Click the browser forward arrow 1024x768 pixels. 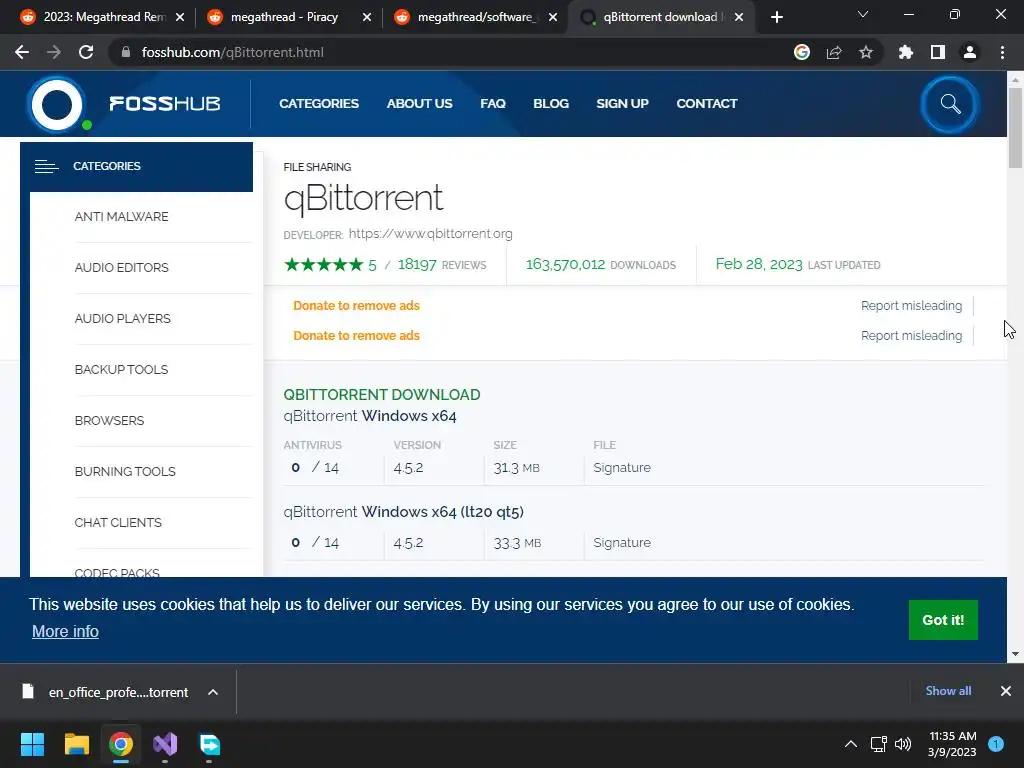point(54,52)
